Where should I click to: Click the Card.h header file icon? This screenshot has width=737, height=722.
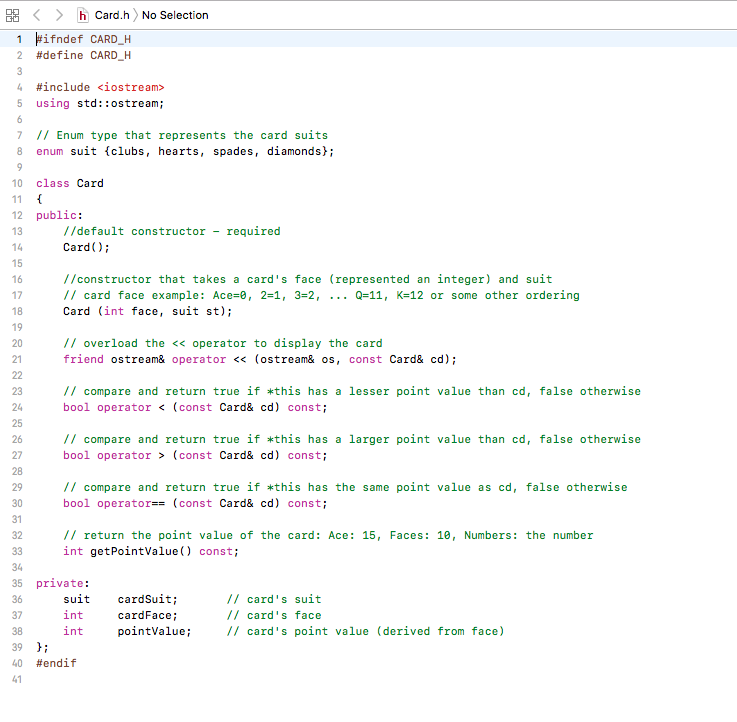[83, 16]
